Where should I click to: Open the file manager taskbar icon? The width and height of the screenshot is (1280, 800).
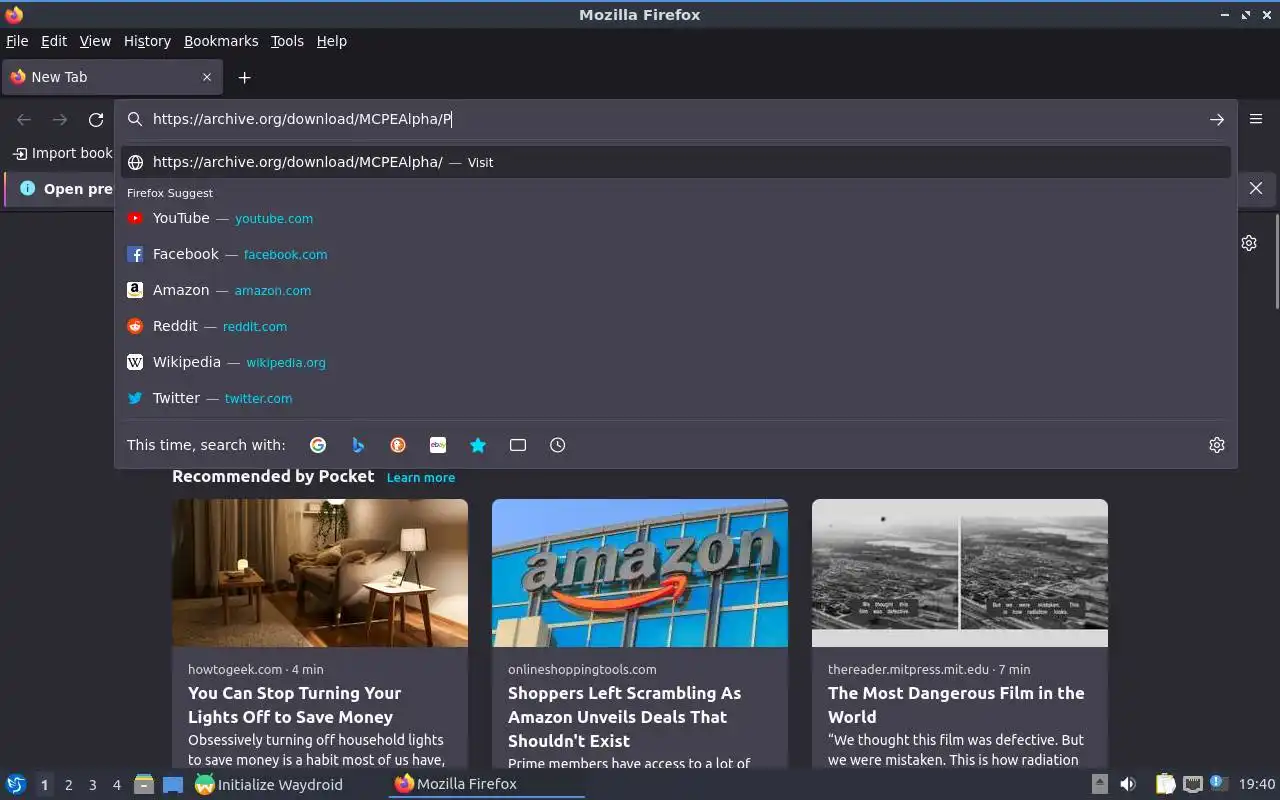(144, 784)
